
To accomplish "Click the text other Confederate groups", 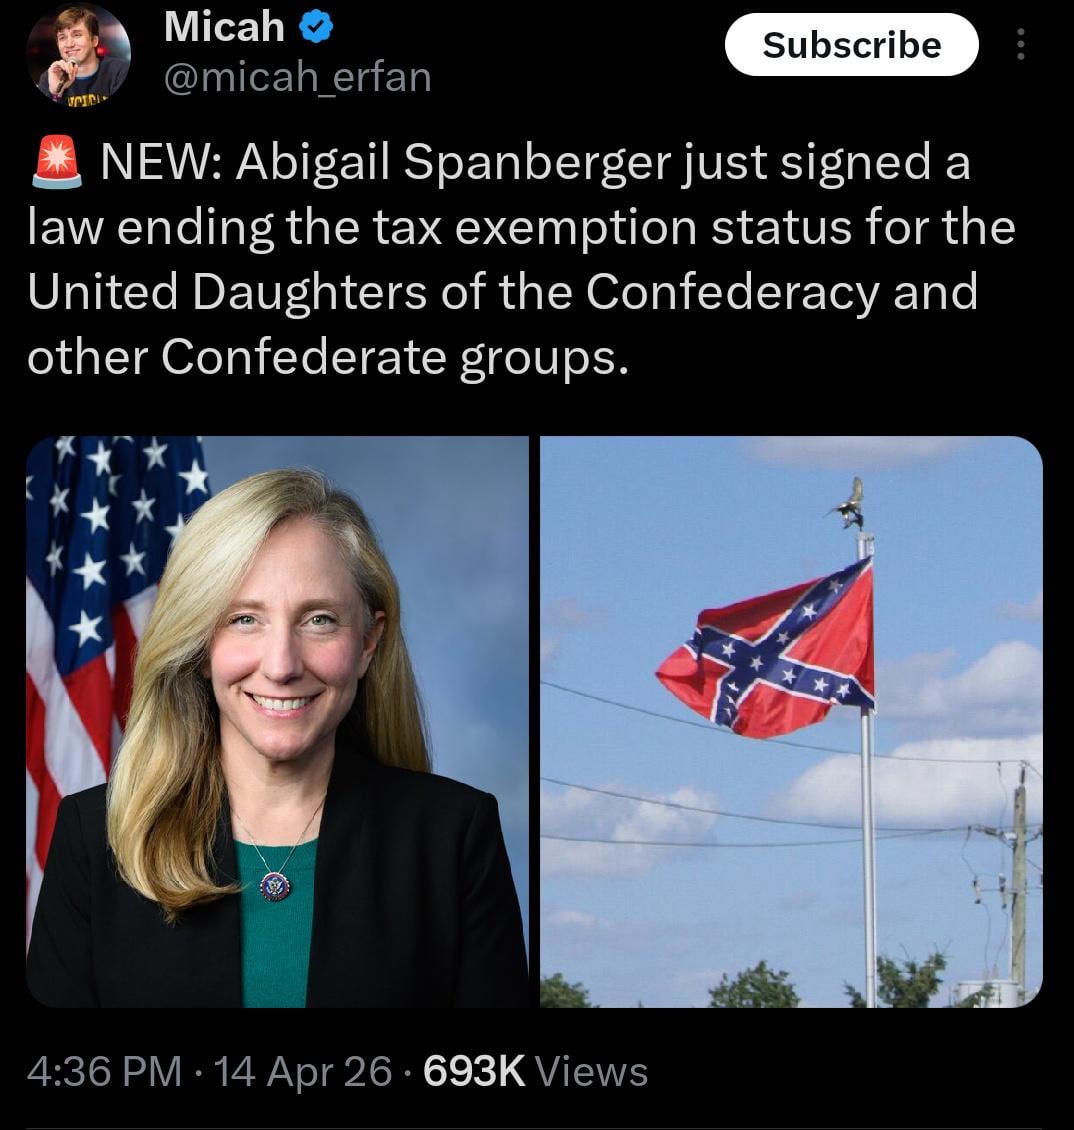I will [x=328, y=357].
